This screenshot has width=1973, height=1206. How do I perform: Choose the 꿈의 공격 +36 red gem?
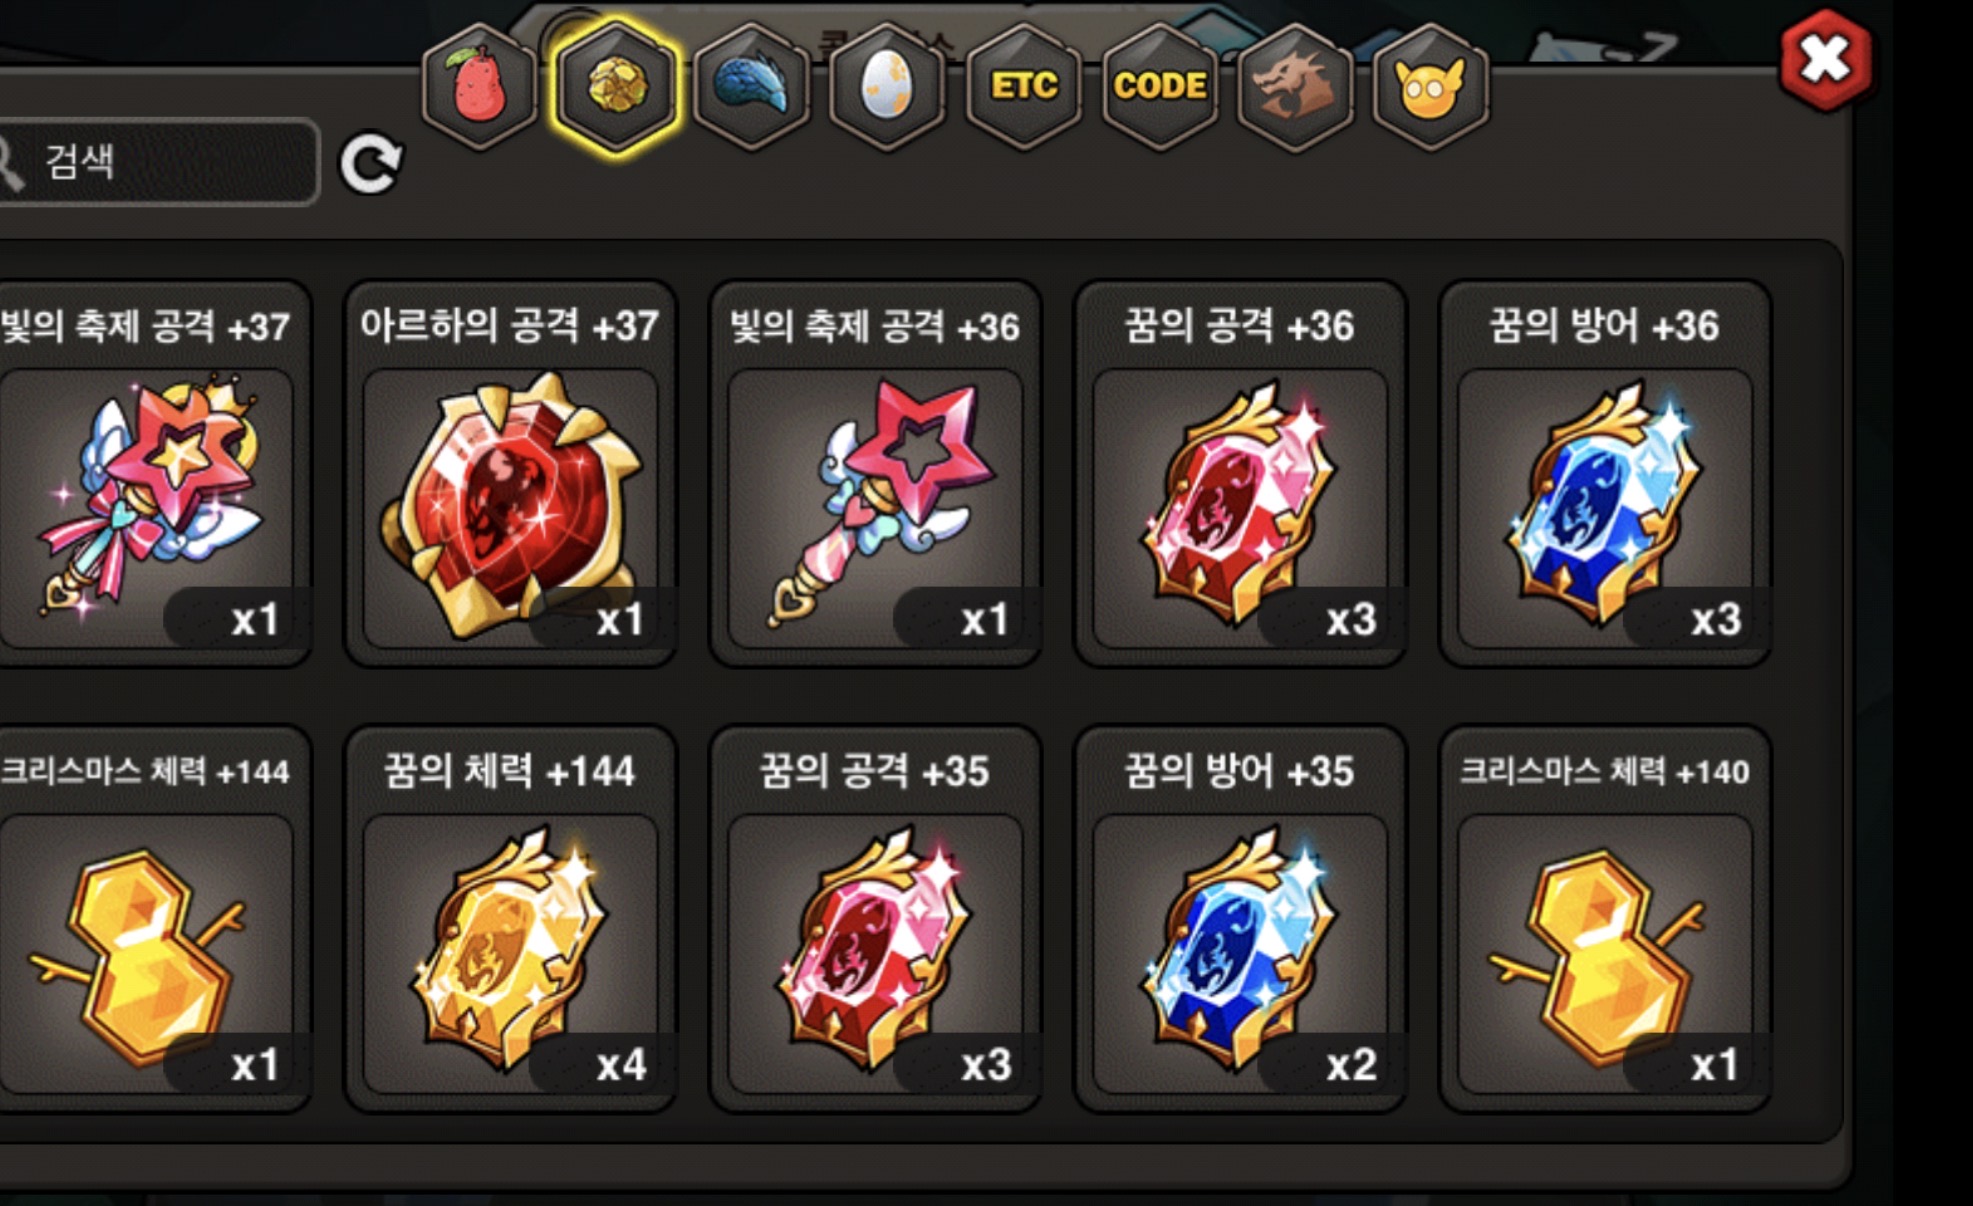pos(1240,473)
